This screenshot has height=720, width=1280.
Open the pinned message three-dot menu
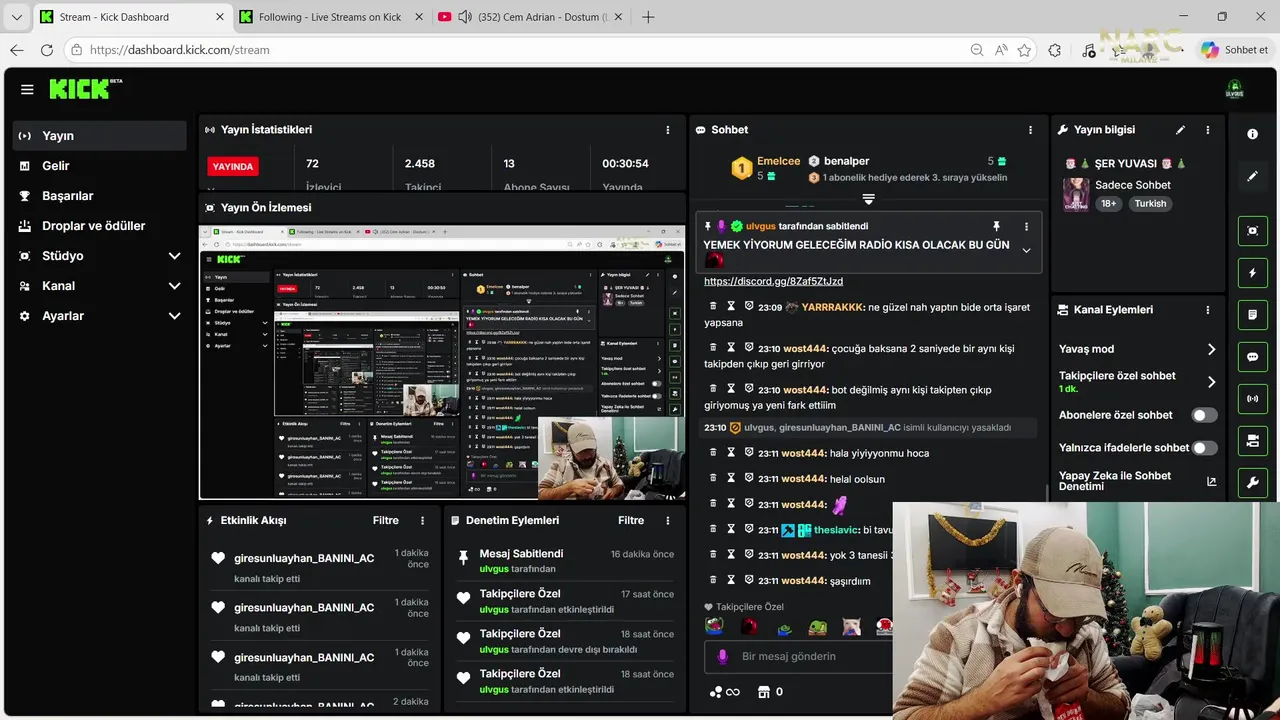tap(1026, 227)
